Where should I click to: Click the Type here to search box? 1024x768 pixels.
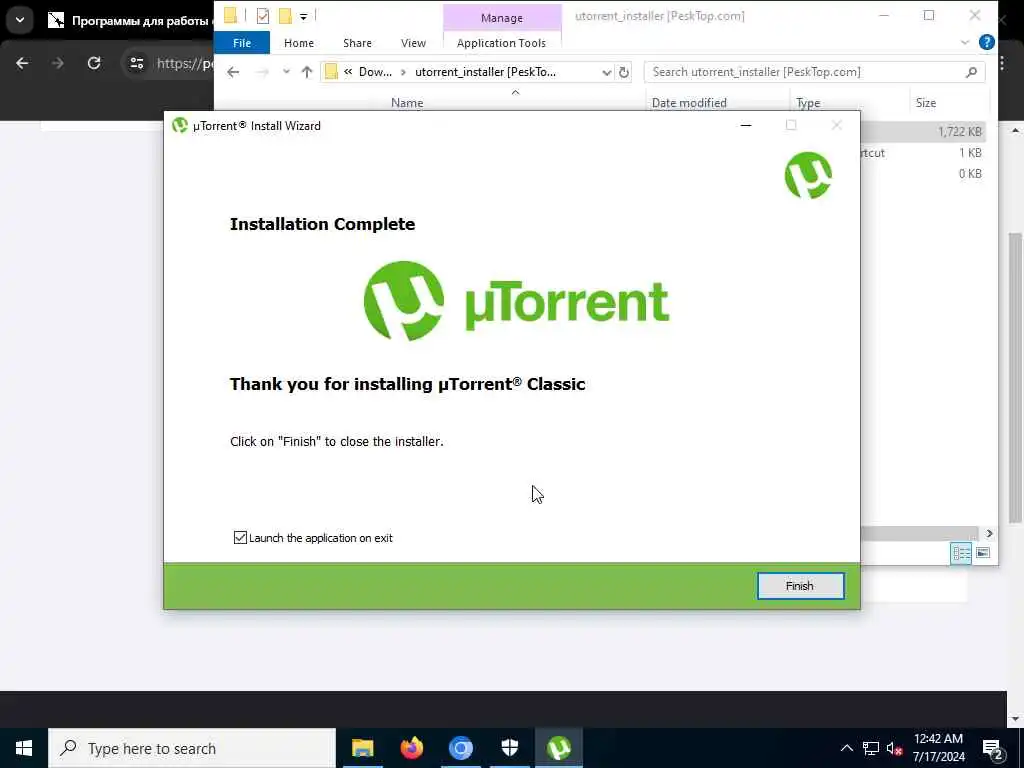tap(192, 748)
